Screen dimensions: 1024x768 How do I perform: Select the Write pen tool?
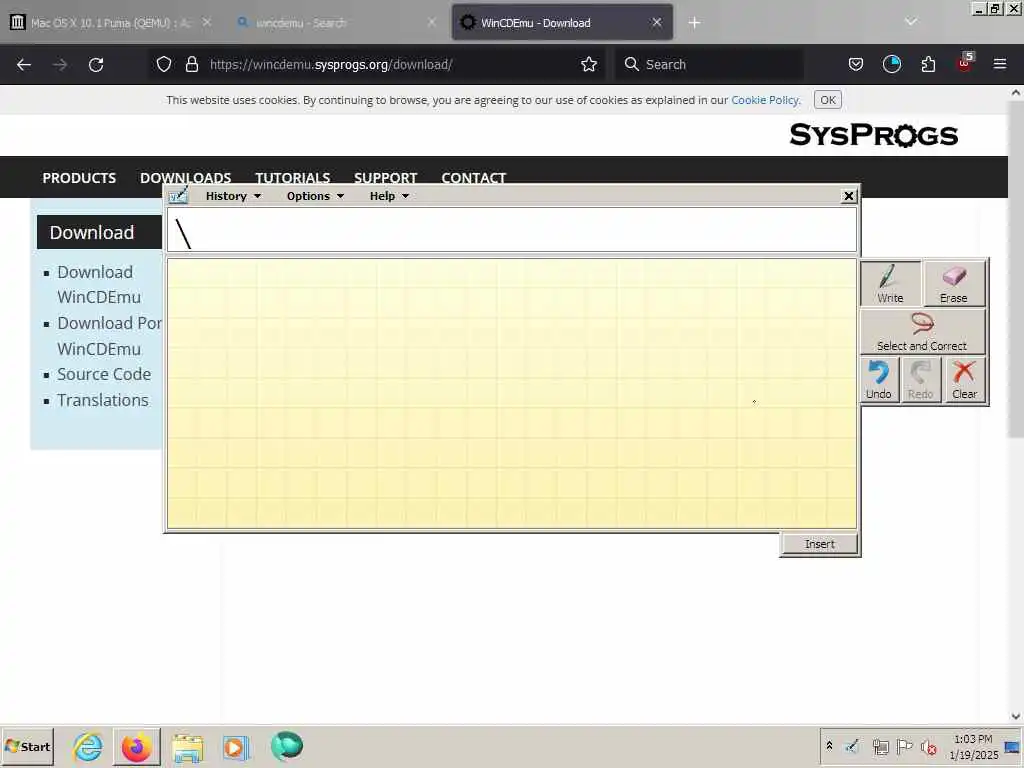[890, 283]
